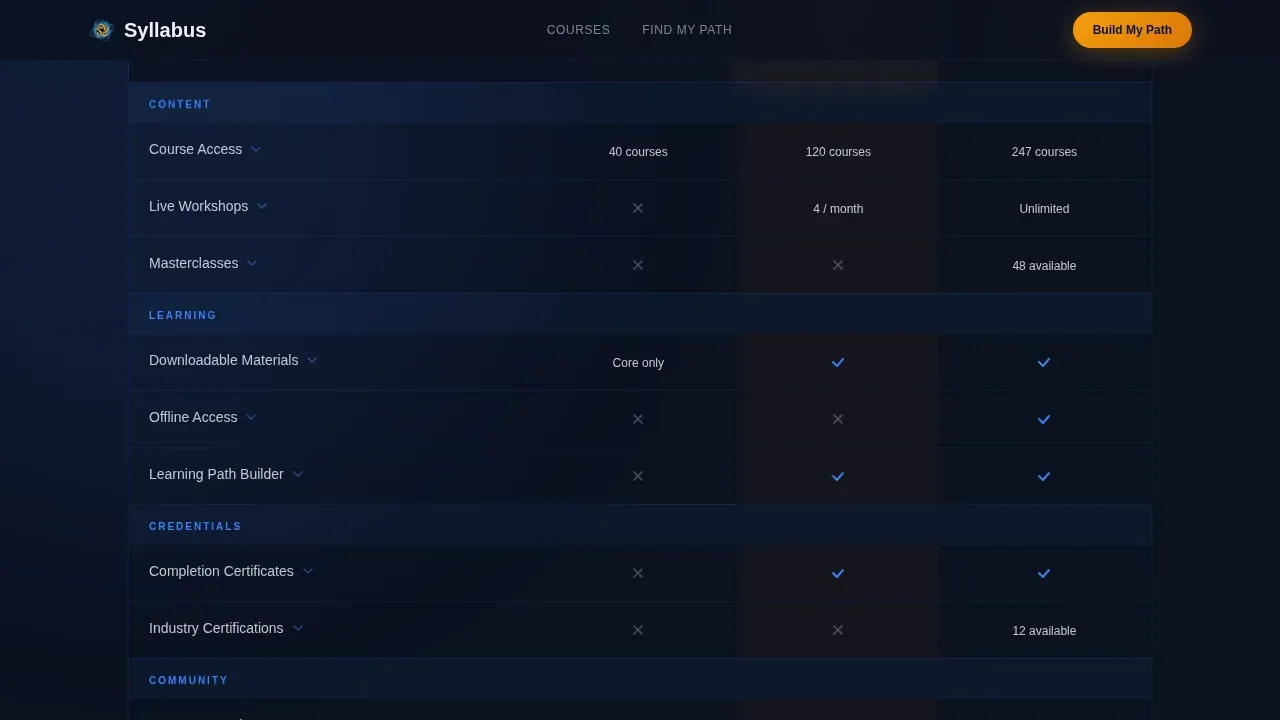Image resolution: width=1280 pixels, height=720 pixels.
Task: Click the Build My Path button
Action: click(1132, 30)
